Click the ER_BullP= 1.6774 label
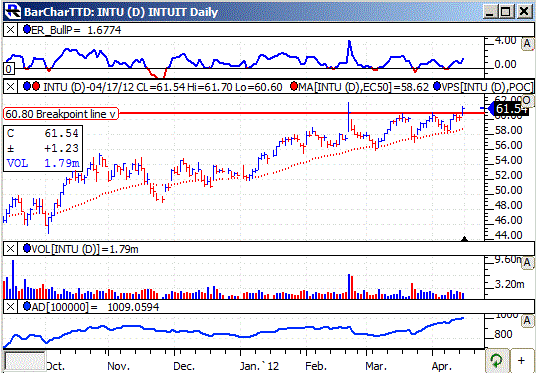The height and width of the screenshot is (373, 536). click(76, 30)
